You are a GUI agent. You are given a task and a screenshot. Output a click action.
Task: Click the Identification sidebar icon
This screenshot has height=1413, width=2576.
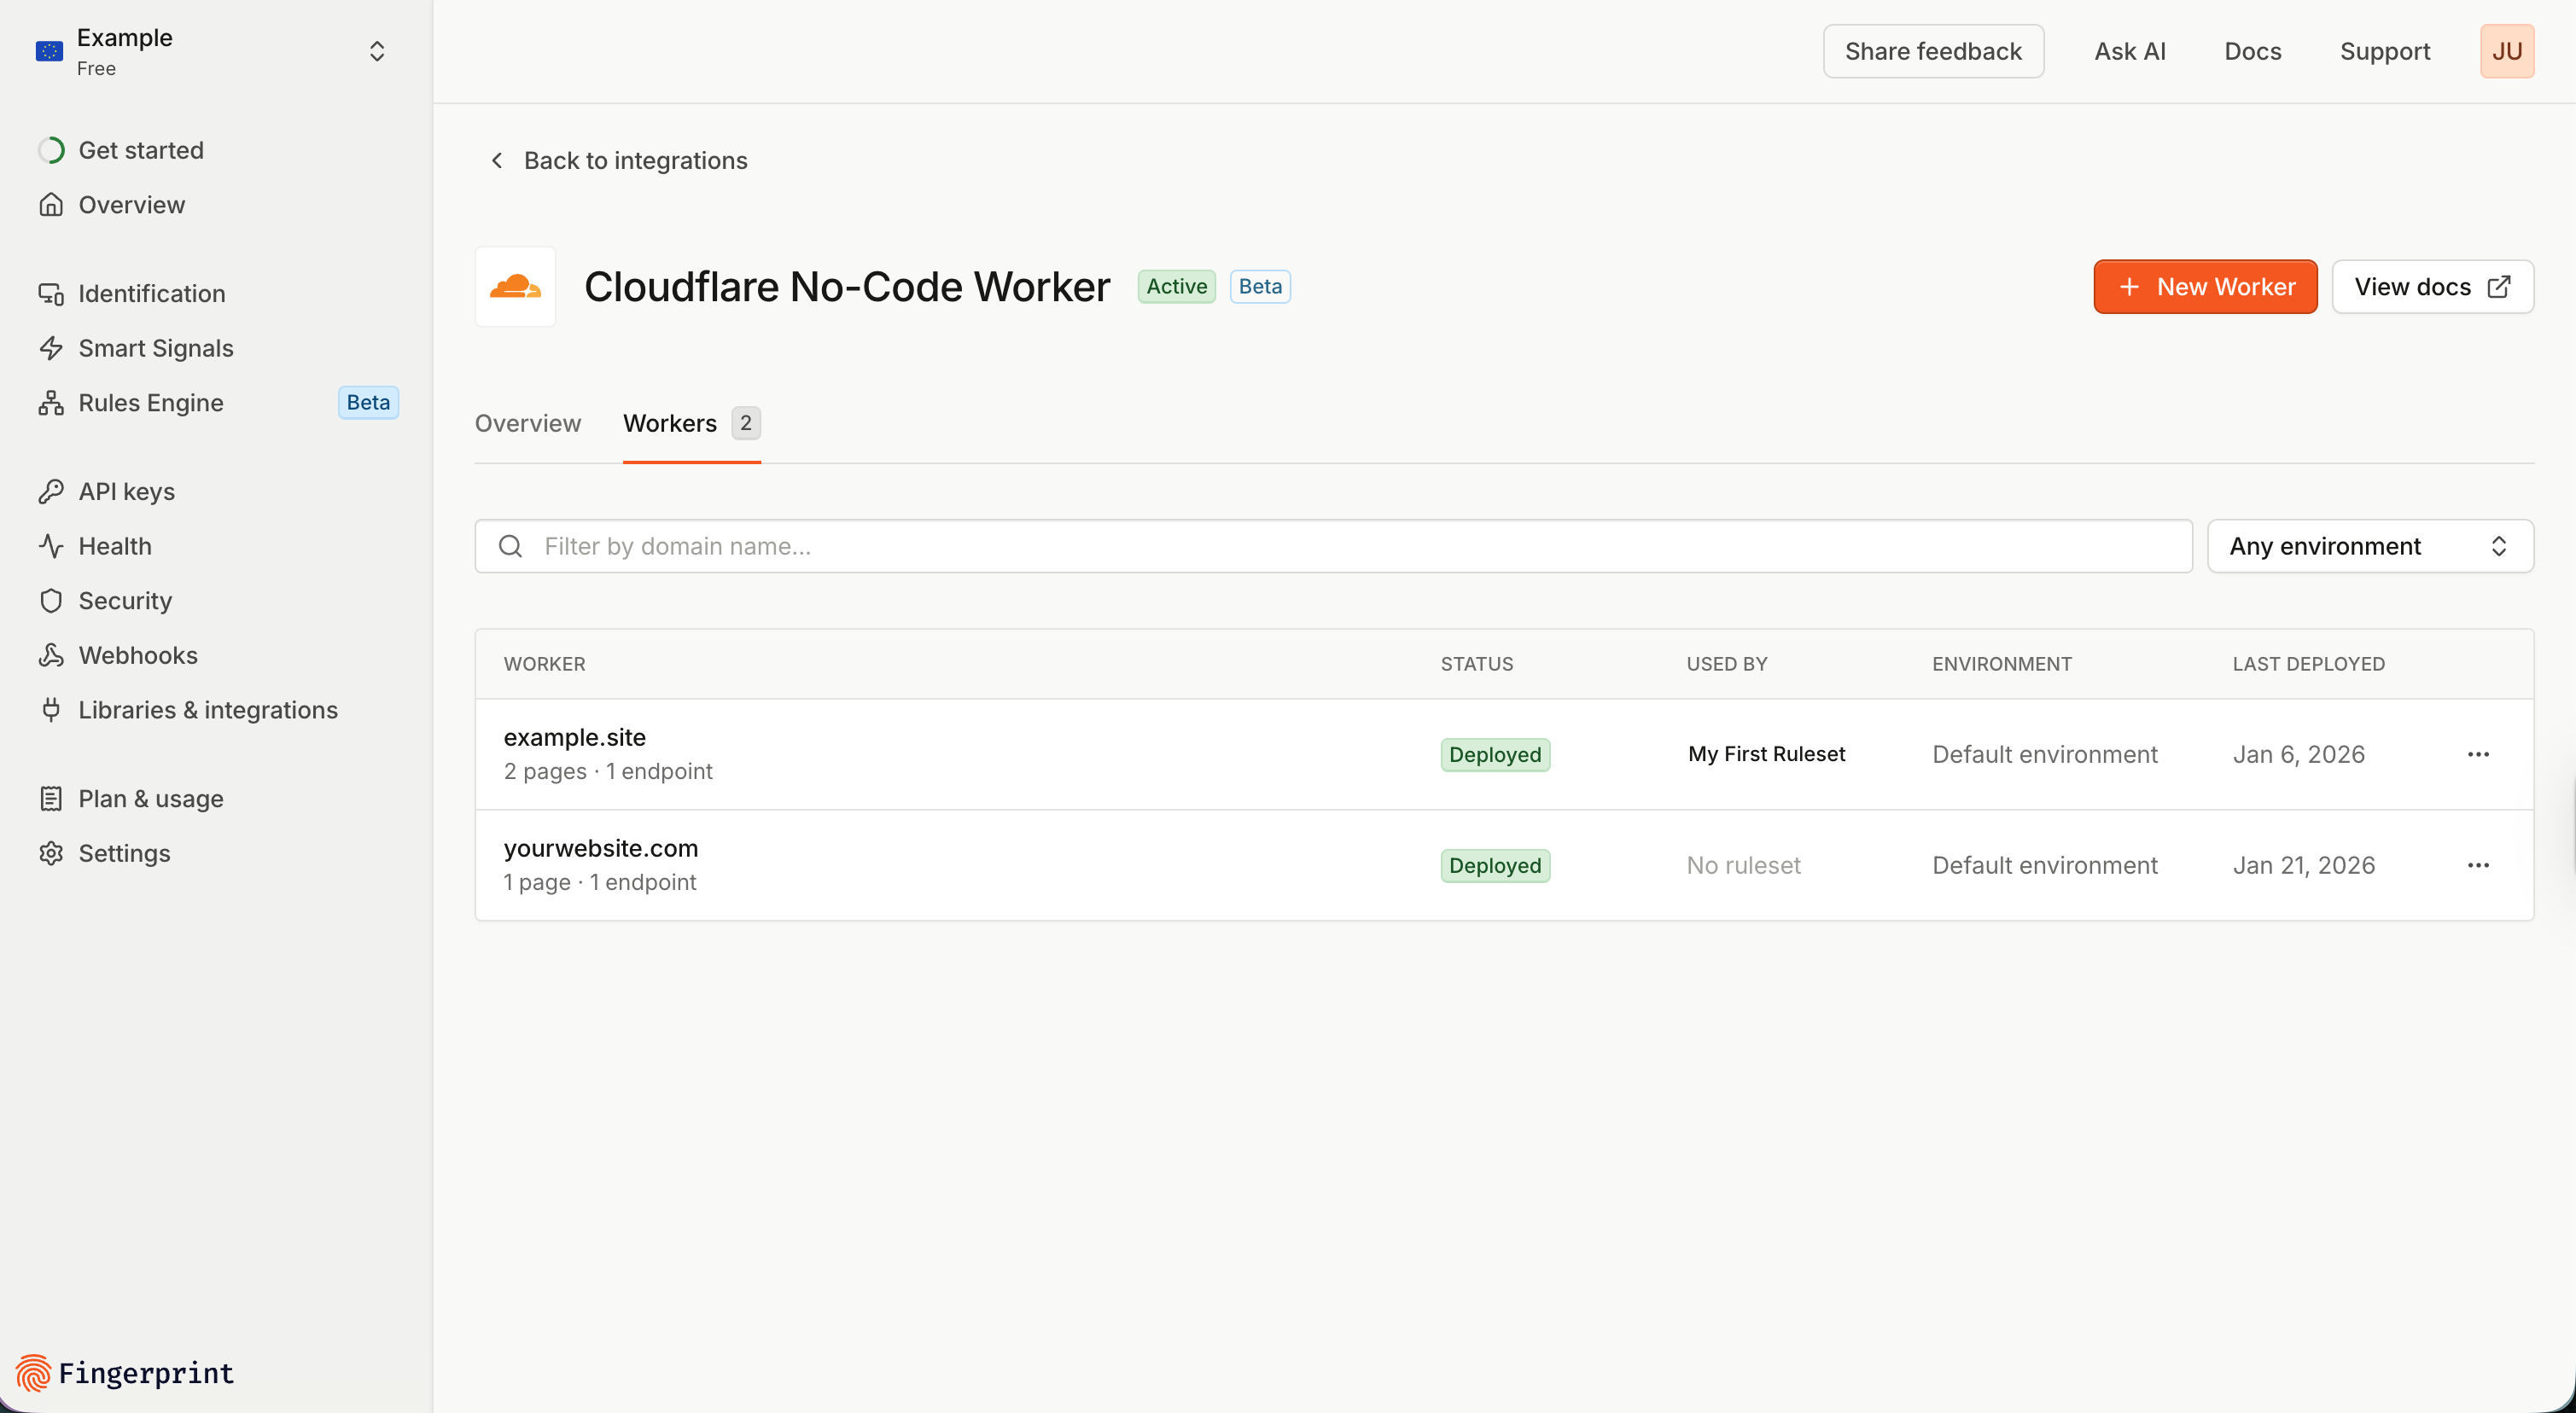(x=51, y=294)
